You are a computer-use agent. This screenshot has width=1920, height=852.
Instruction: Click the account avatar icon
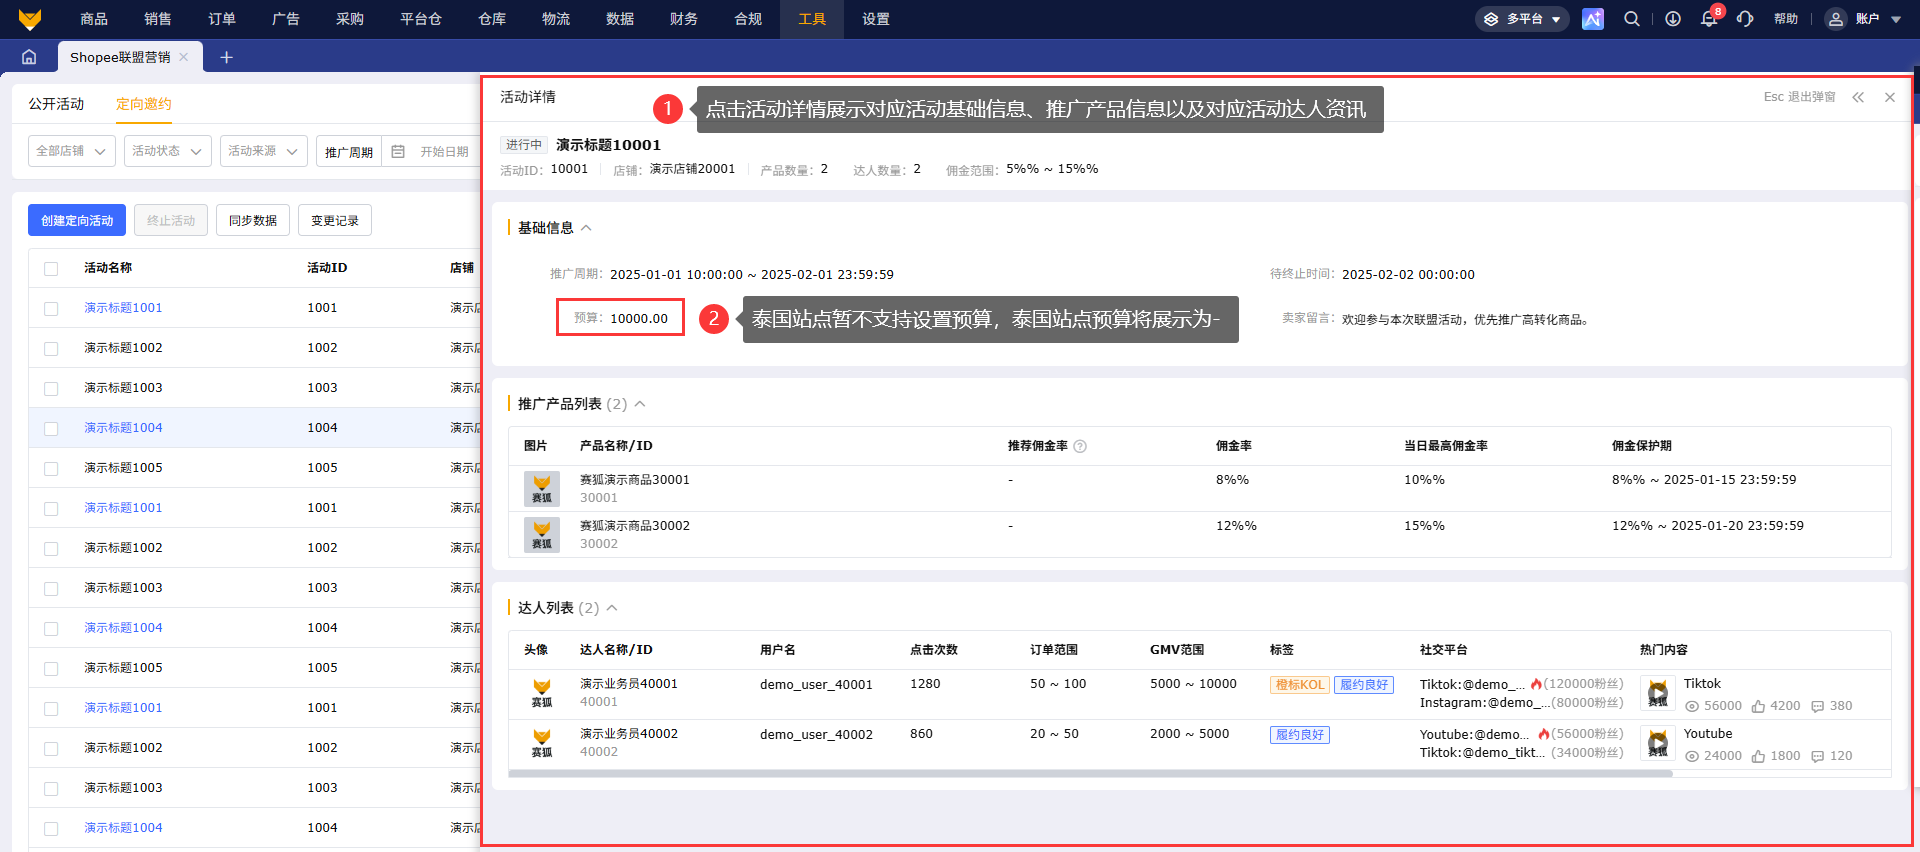[1836, 19]
